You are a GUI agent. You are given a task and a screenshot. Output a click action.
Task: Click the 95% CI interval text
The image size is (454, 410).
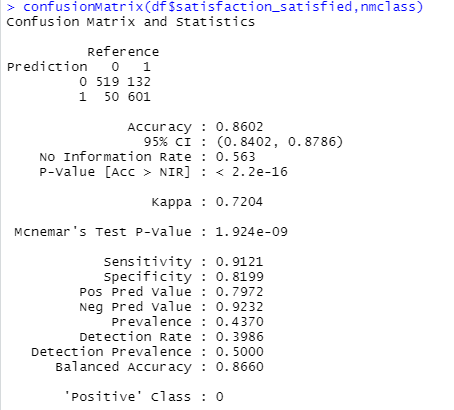(279, 142)
